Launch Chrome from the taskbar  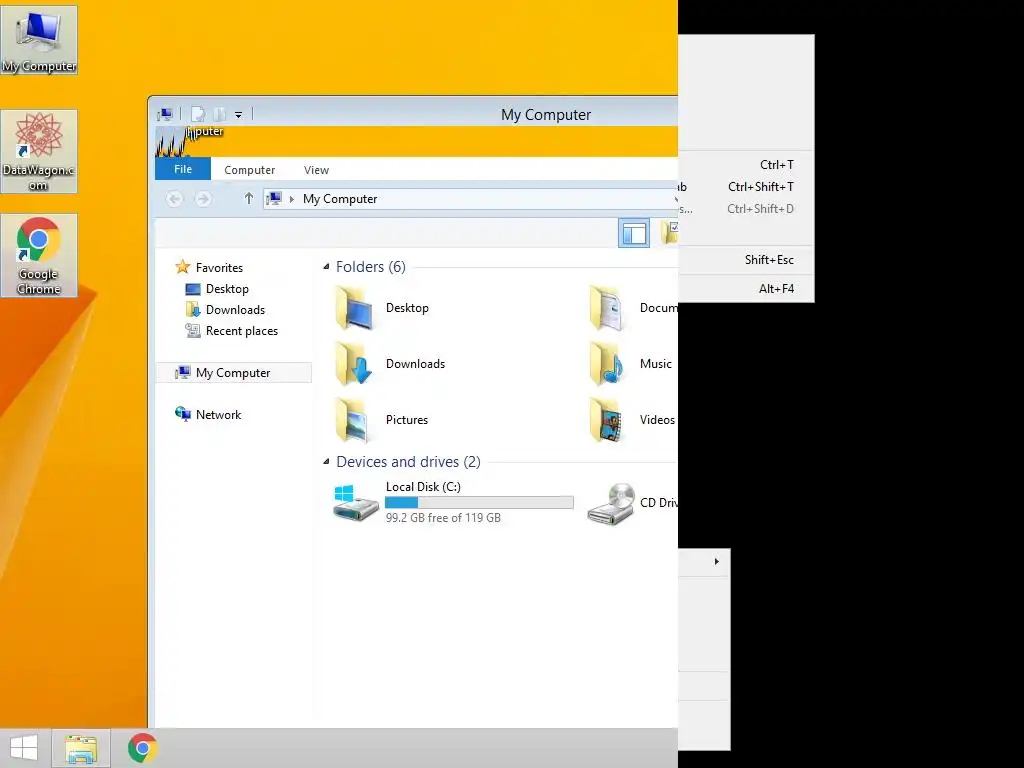(142, 748)
